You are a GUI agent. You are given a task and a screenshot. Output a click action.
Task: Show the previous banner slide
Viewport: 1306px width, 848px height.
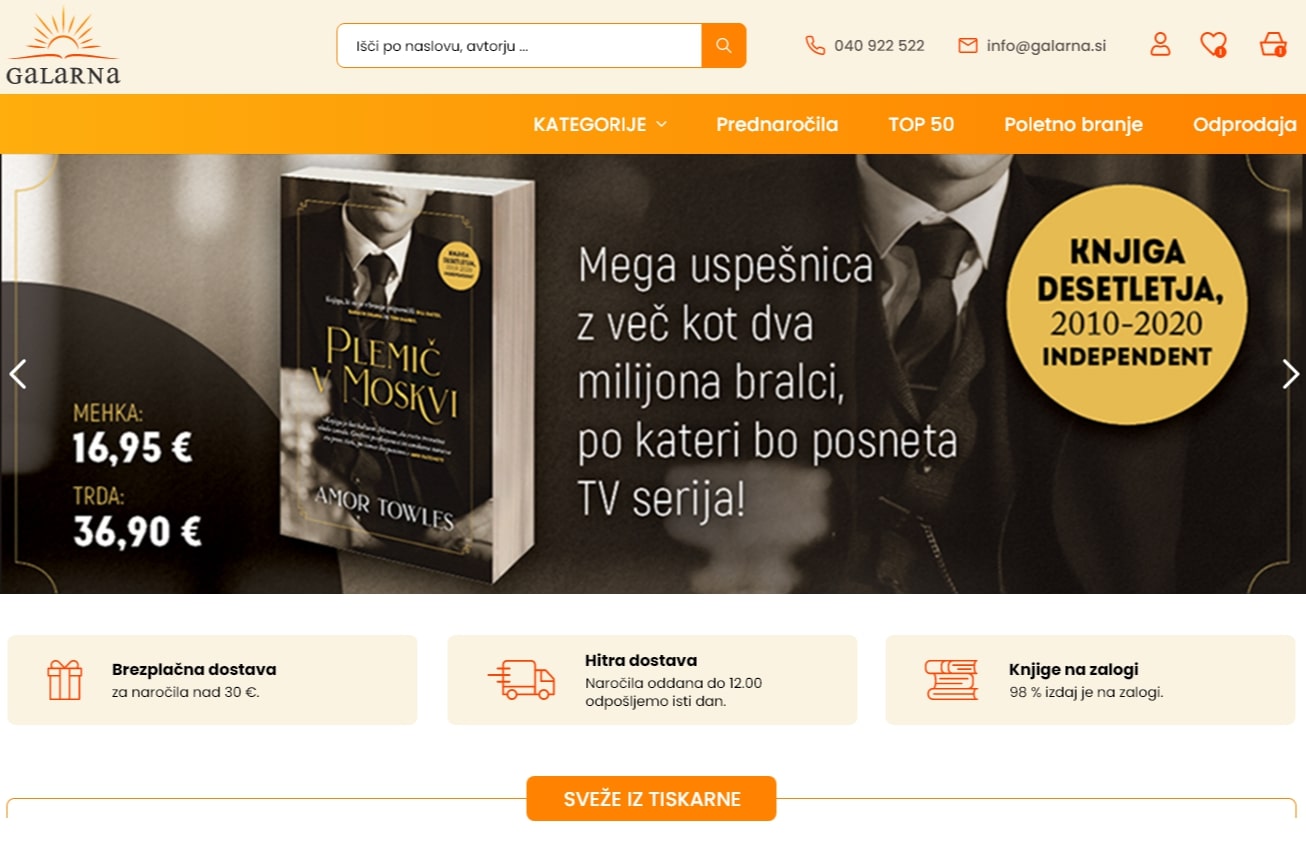(17, 374)
